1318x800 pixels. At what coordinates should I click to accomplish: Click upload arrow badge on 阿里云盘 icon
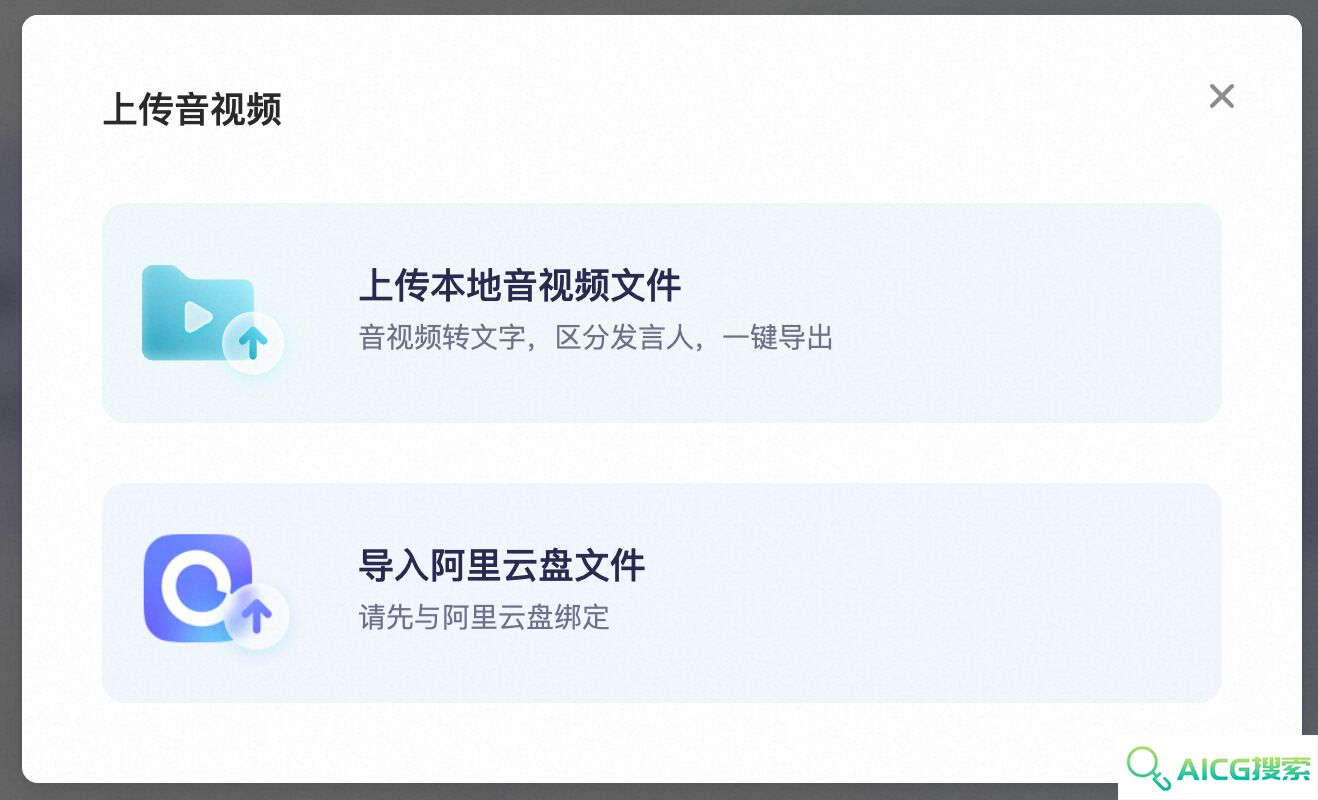(257, 615)
